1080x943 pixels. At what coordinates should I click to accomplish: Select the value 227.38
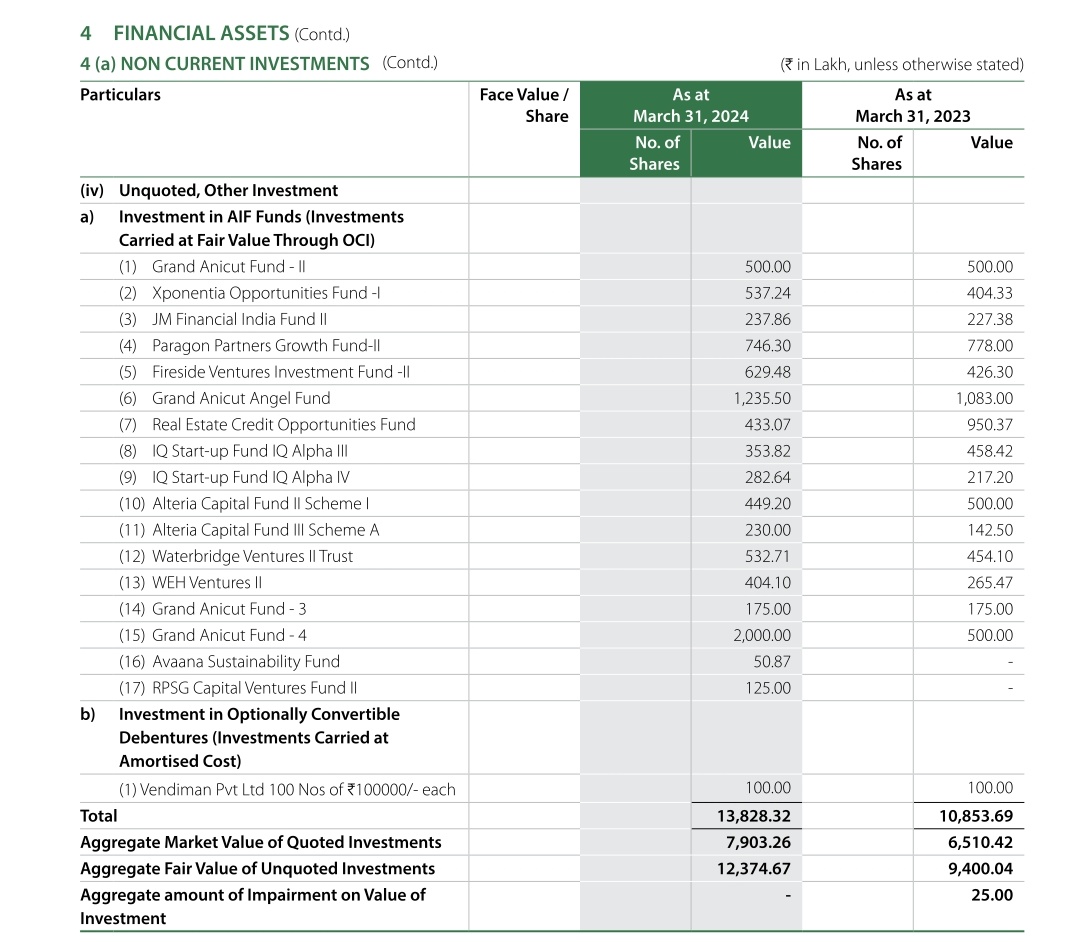pos(990,319)
